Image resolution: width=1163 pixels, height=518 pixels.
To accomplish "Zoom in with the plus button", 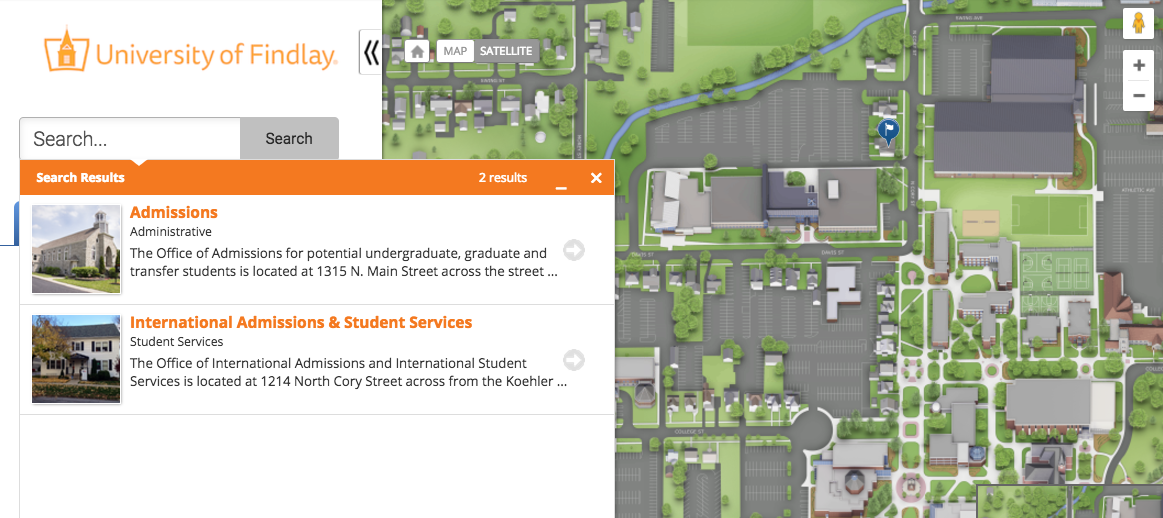I will coord(1139,66).
